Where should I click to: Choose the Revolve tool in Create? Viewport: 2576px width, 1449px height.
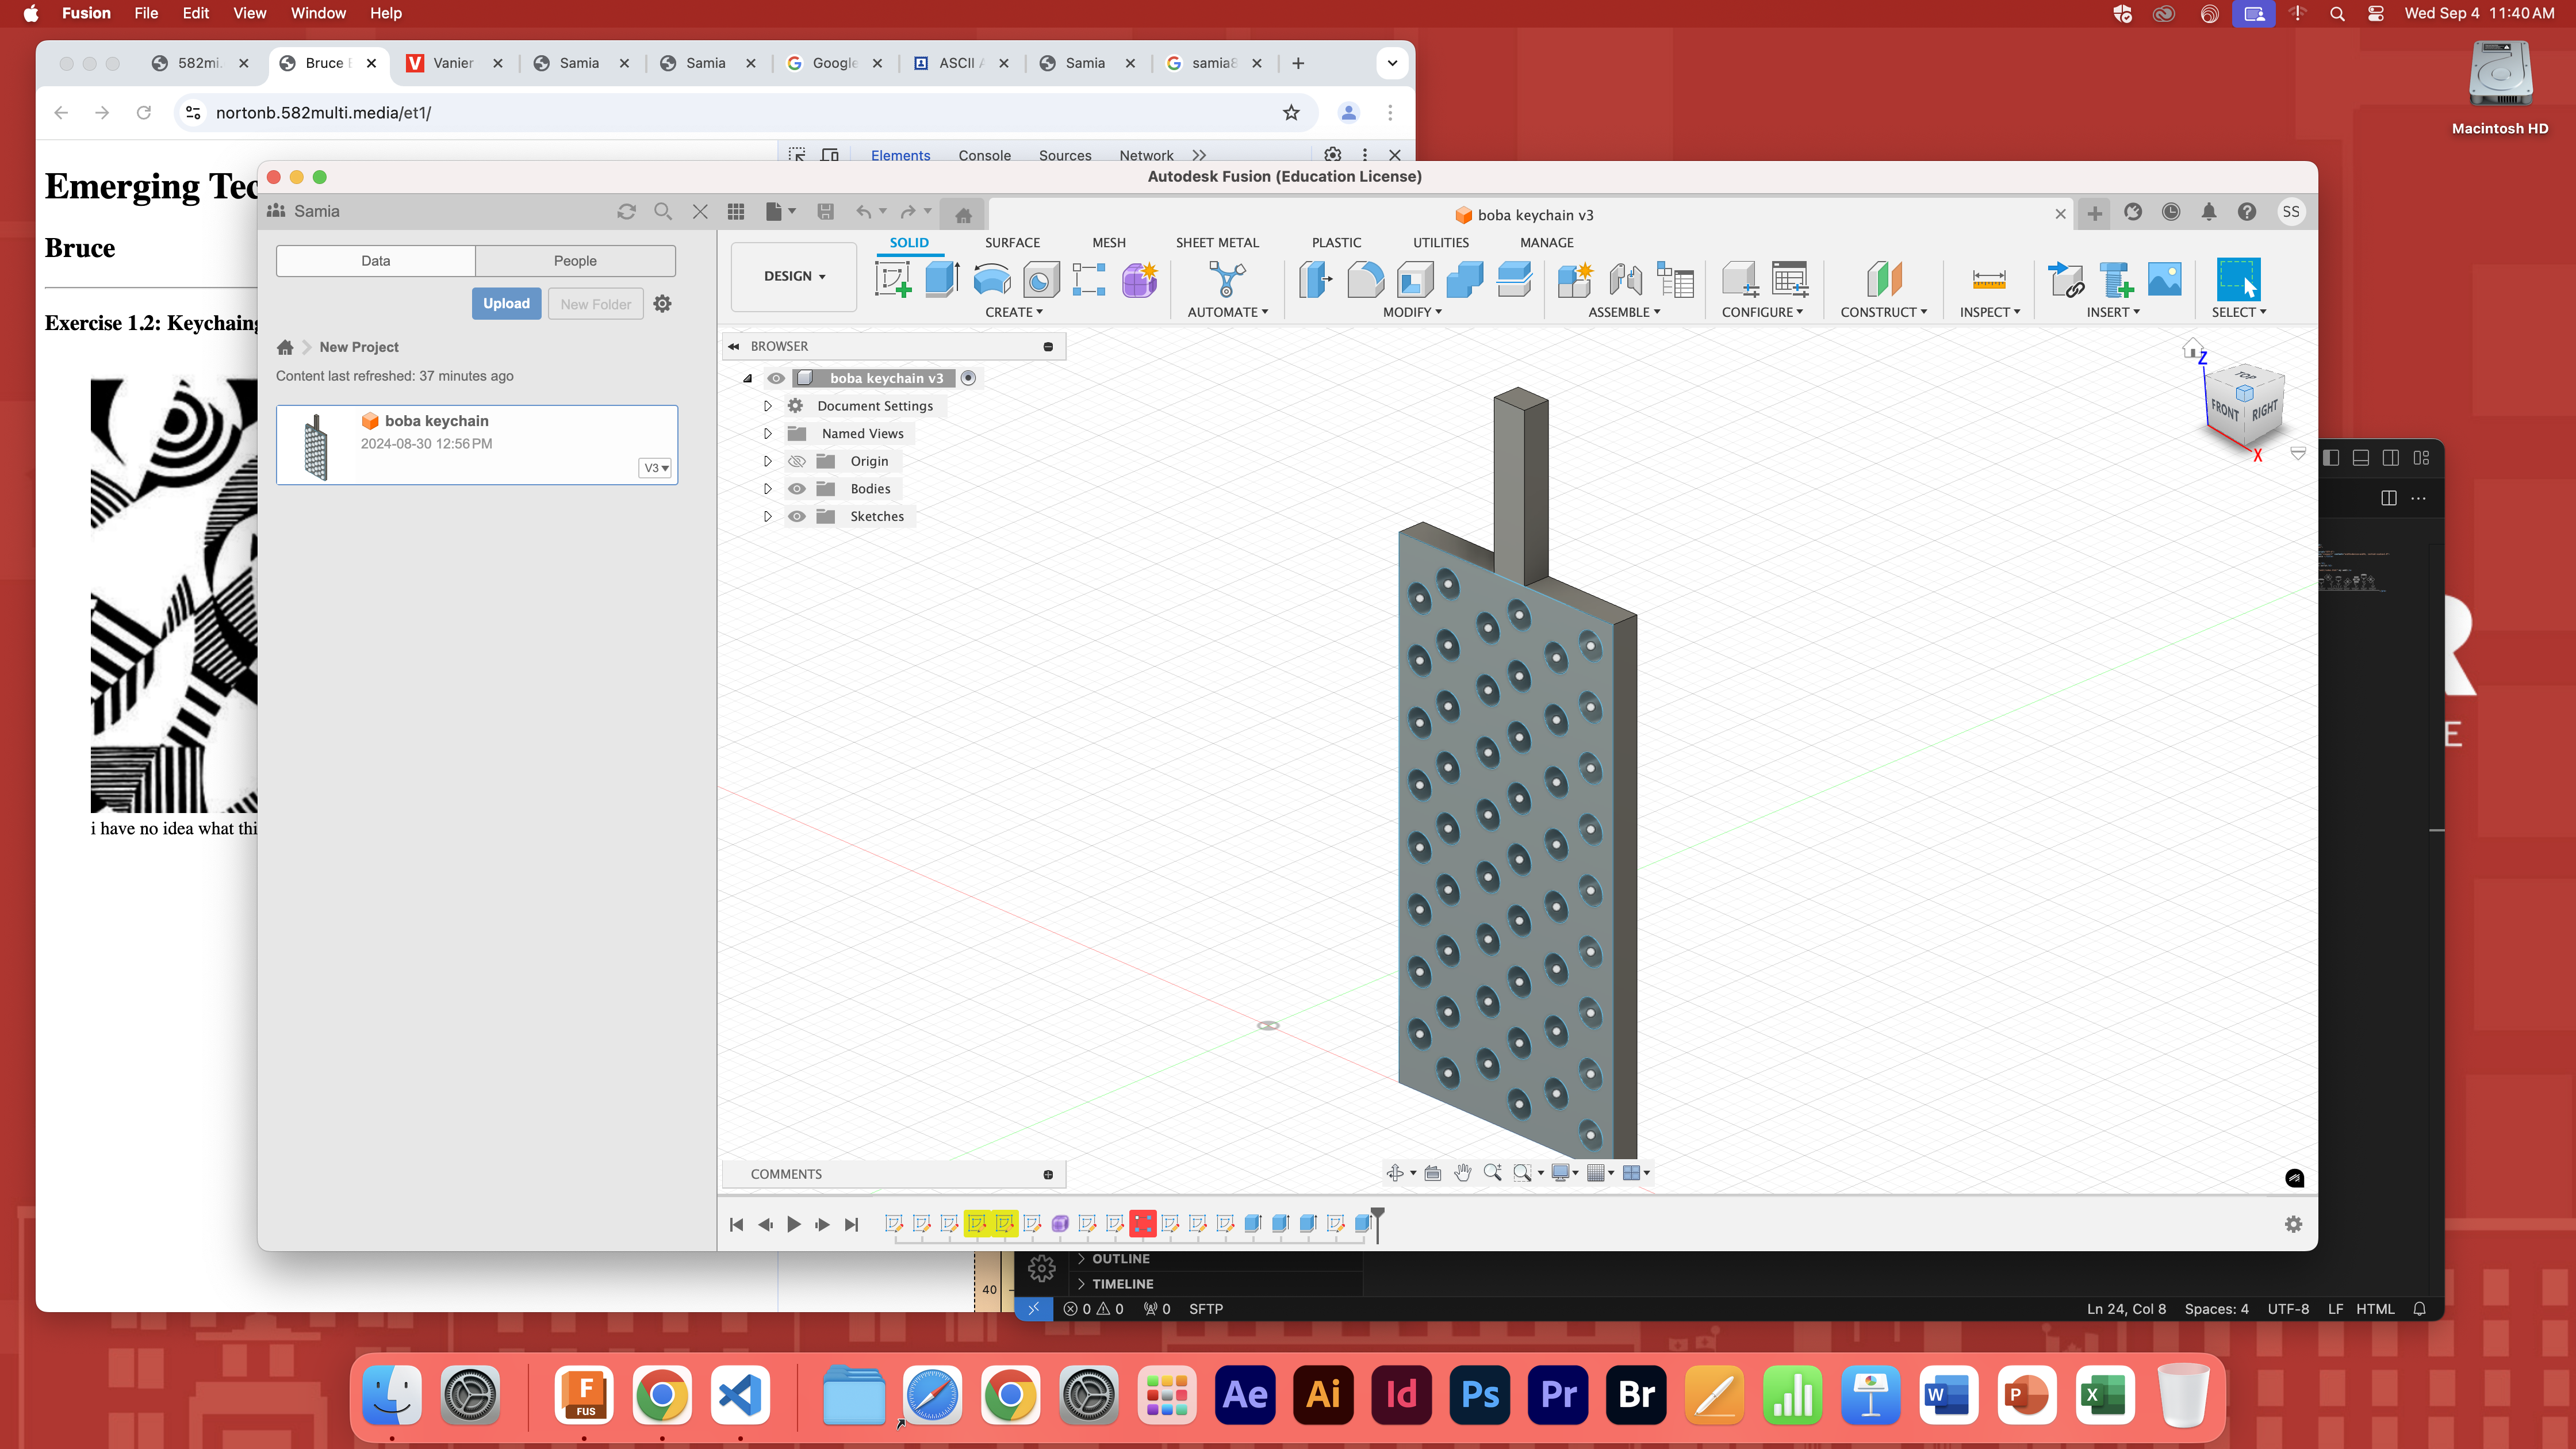click(991, 279)
